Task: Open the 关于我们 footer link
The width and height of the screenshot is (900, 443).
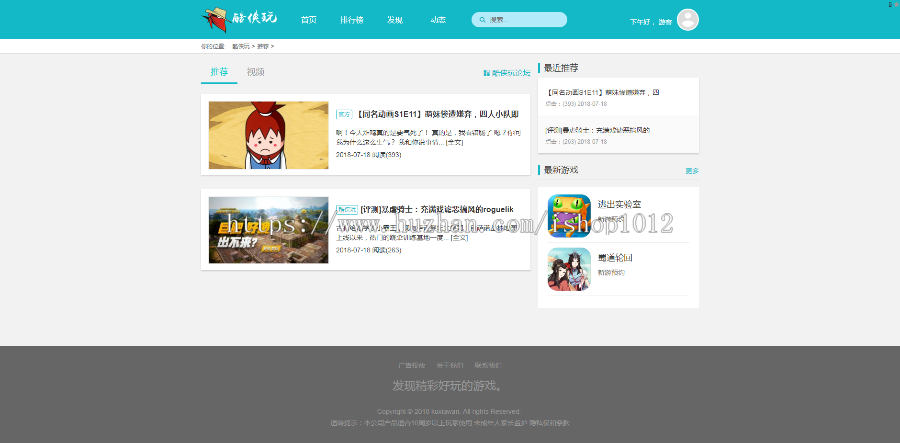Action: coord(450,365)
